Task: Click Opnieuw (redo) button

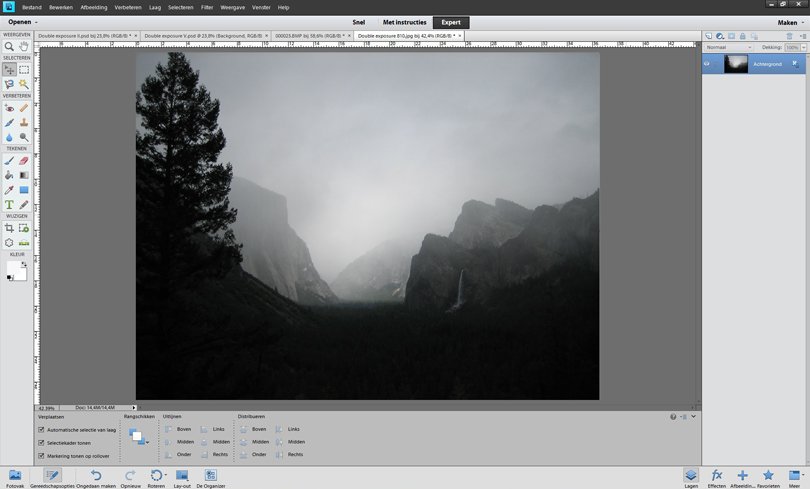Action: (130, 478)
